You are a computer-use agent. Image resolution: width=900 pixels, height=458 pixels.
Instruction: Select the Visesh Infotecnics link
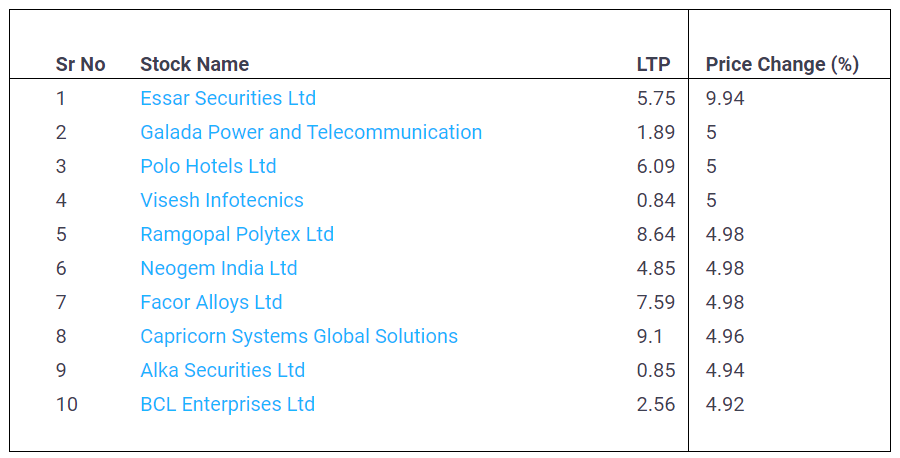tap(222, 200)
